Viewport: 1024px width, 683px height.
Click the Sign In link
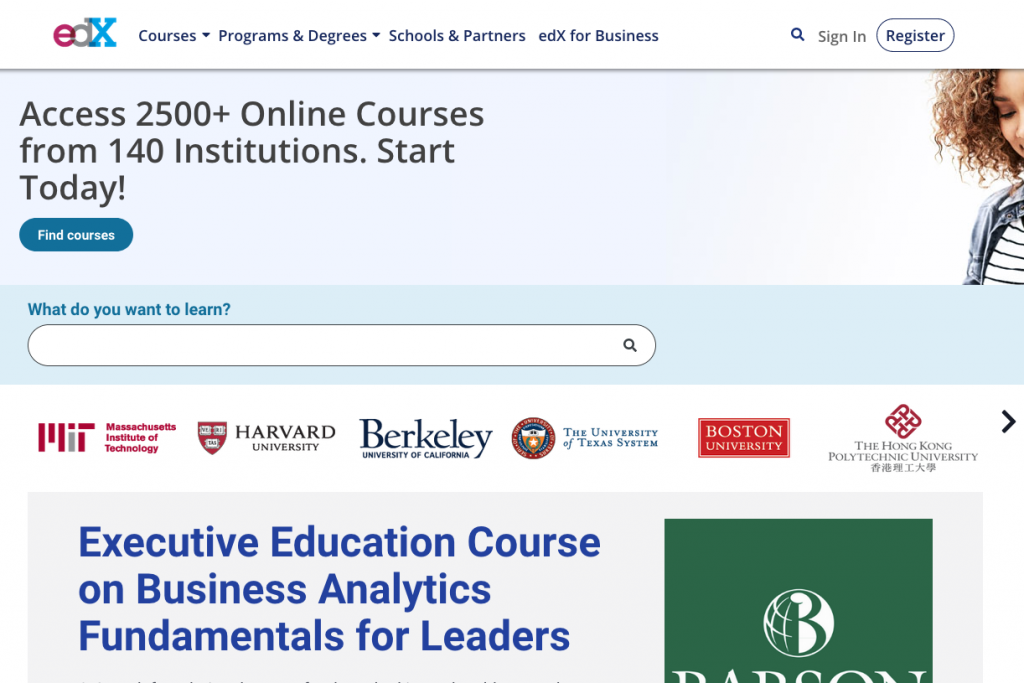[x=842, y=37]
